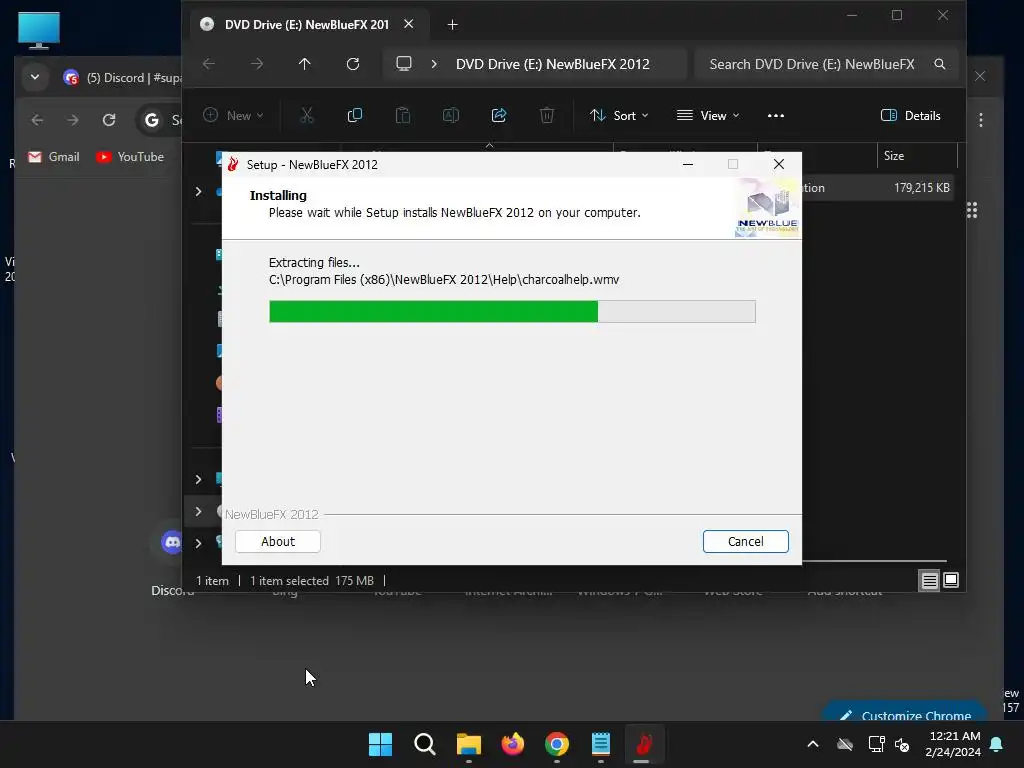Image resolution: width=1024 pixels, height=768 pixels.
Task: Expand the tree node above the Discord row
Action: [199, 511]
